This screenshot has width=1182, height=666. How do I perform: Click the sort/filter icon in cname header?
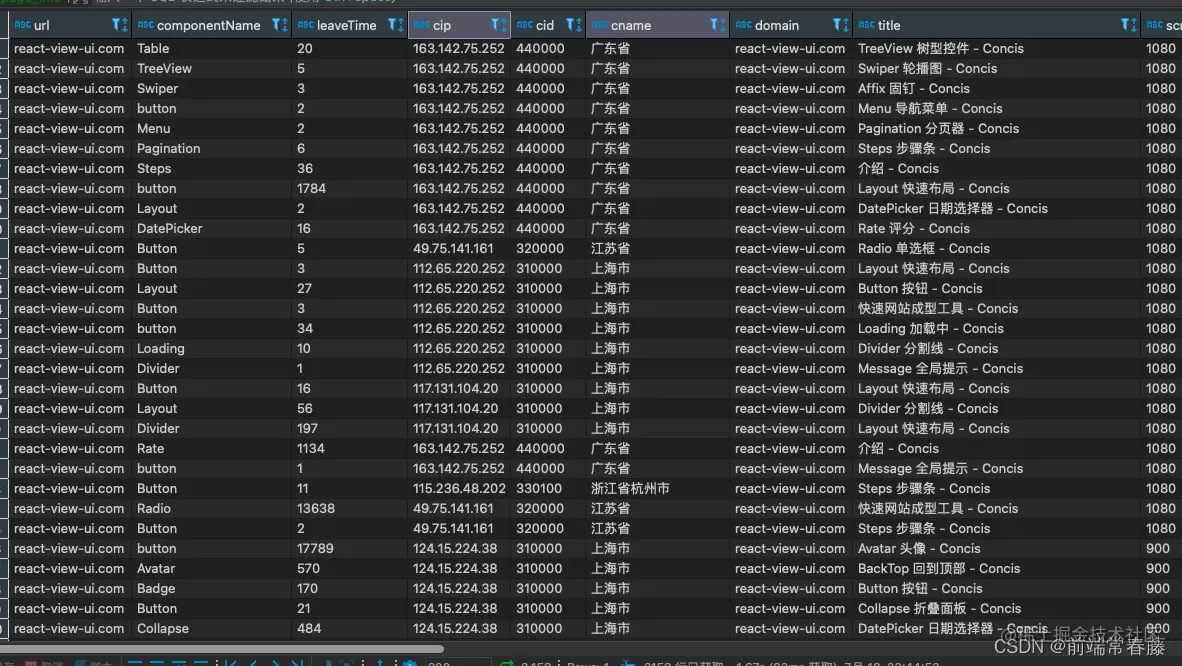click(718, 25)
